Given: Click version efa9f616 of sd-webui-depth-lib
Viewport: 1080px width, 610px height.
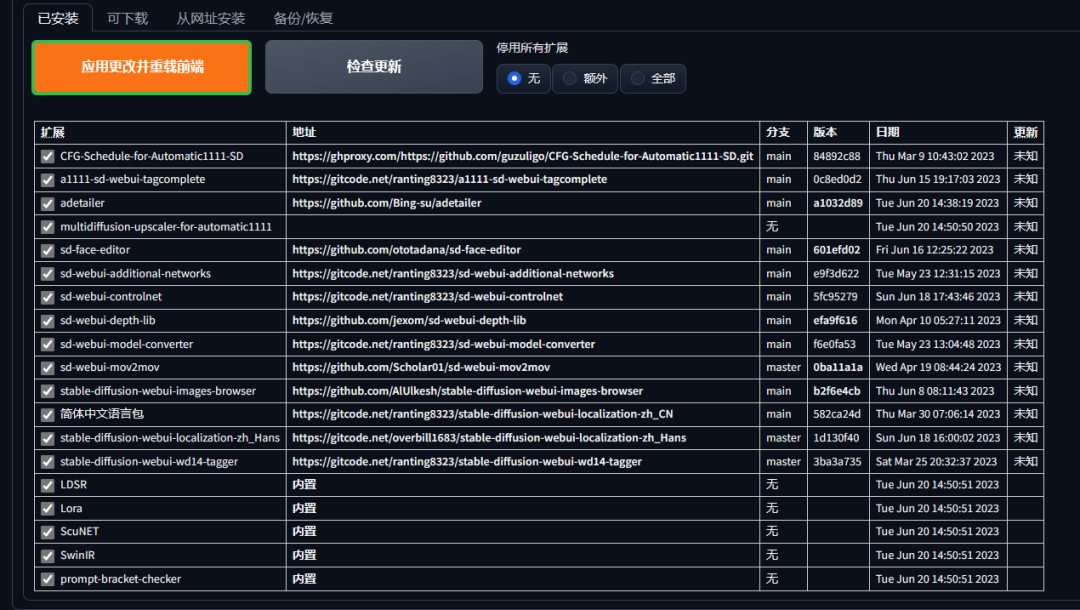Looking at the screenshot, I should coord(835,320).
